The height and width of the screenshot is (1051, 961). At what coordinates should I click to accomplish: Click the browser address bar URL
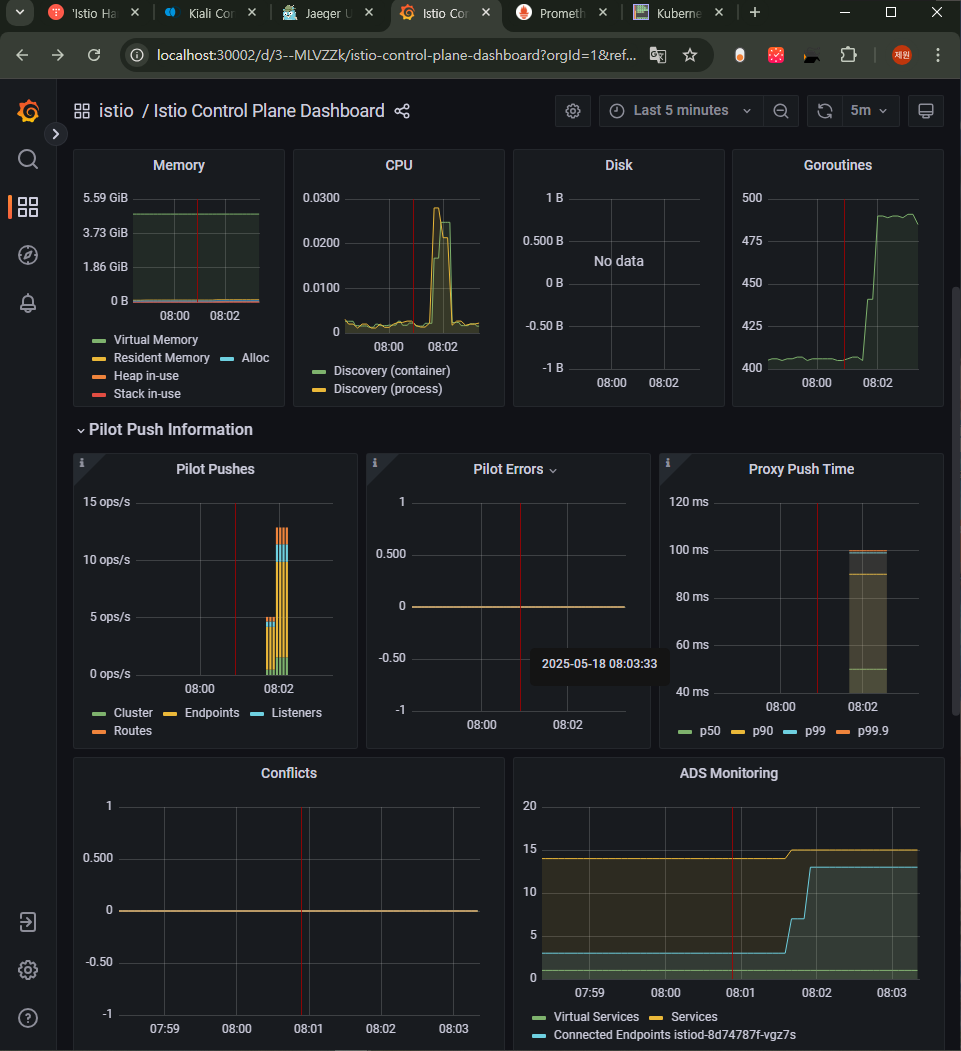point(395,56)
